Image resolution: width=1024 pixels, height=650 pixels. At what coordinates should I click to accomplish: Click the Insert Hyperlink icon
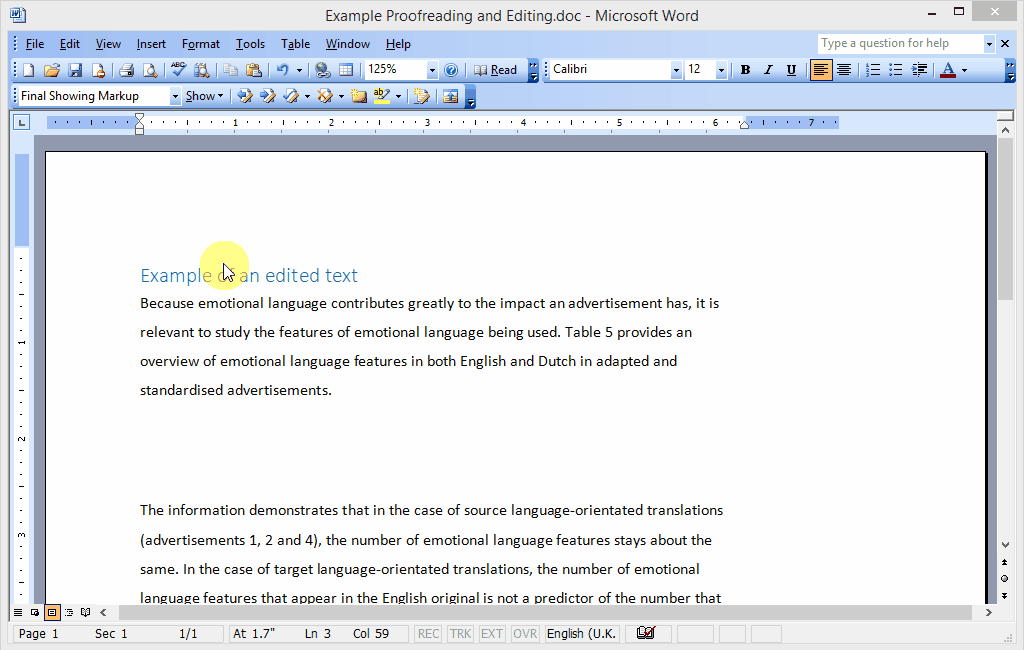[322, 70]
